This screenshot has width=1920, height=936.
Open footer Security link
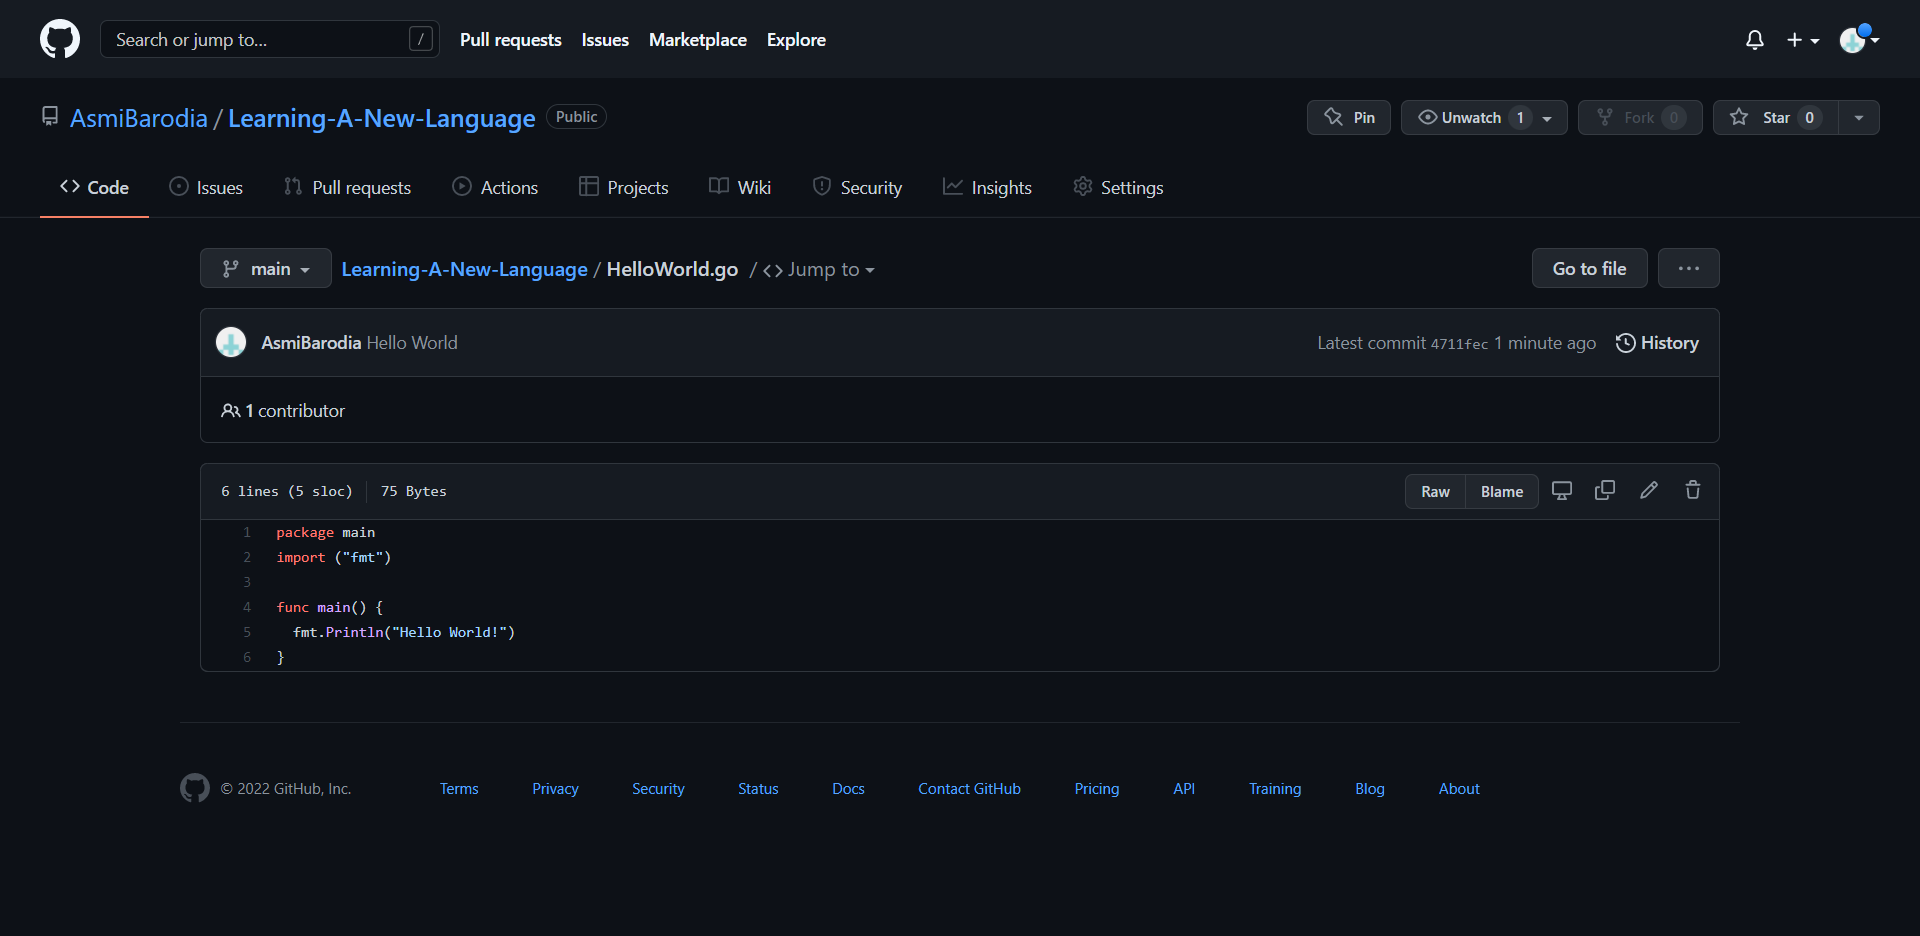[658, 789]
